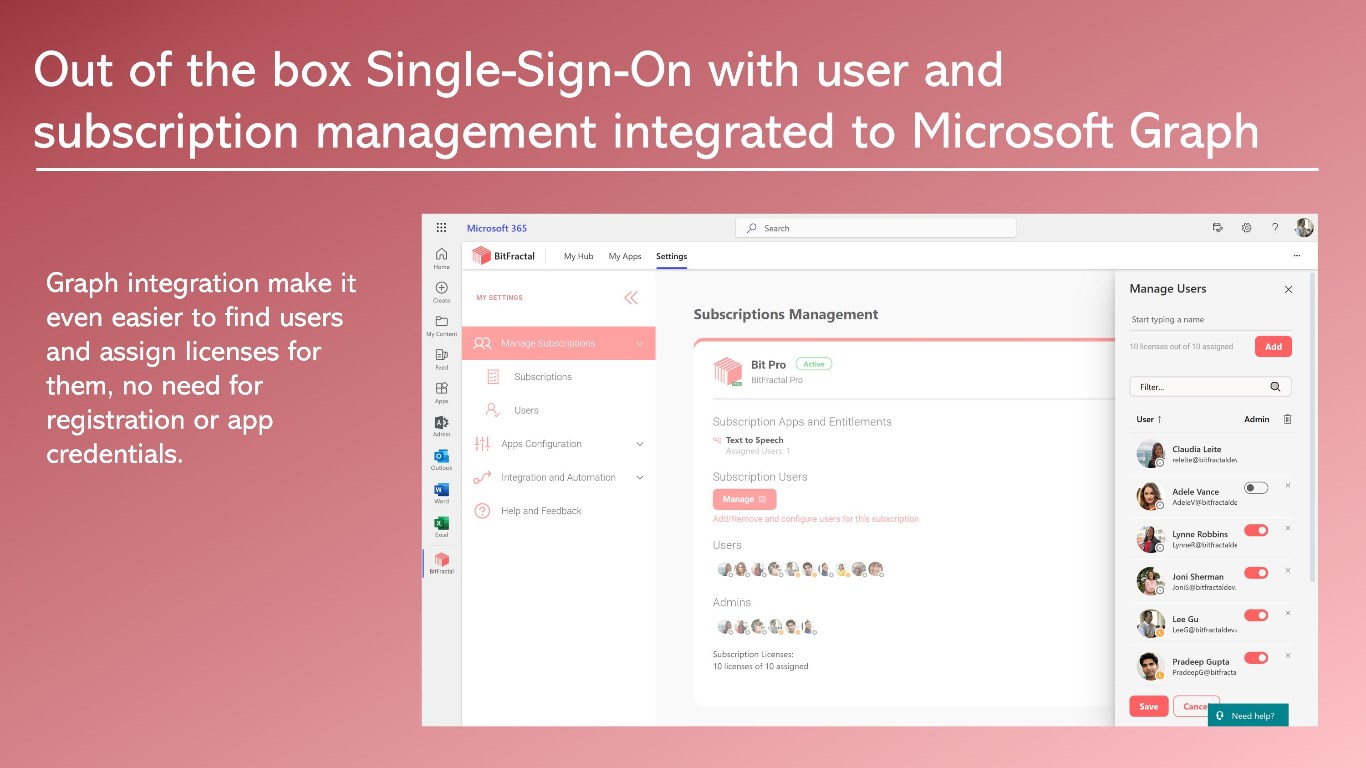
Task: Collapse the My Settings sidebar with double-chevron
Action: pos(631,297)
